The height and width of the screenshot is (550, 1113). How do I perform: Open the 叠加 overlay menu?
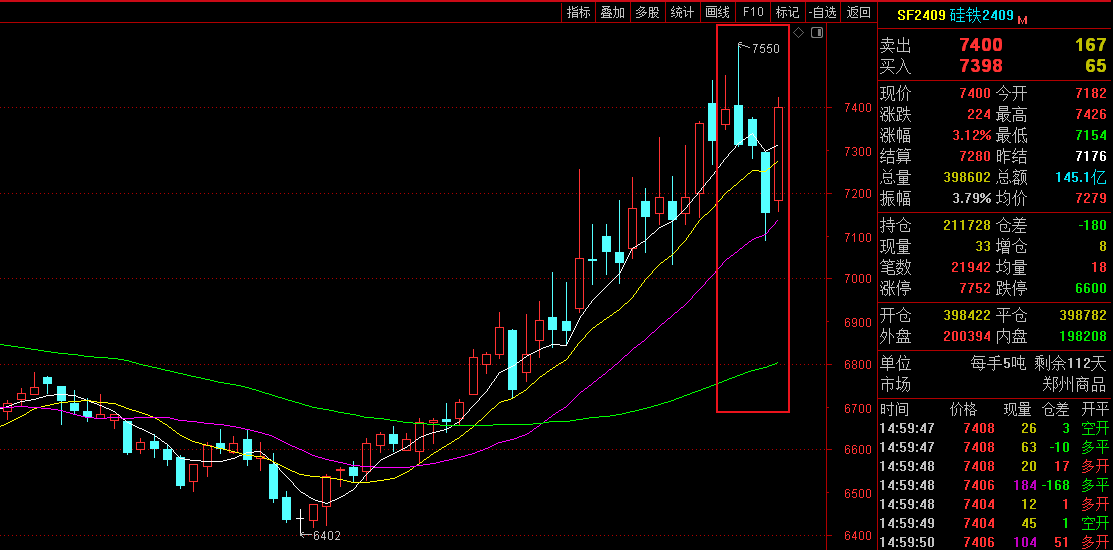click(x=613, y=12)
